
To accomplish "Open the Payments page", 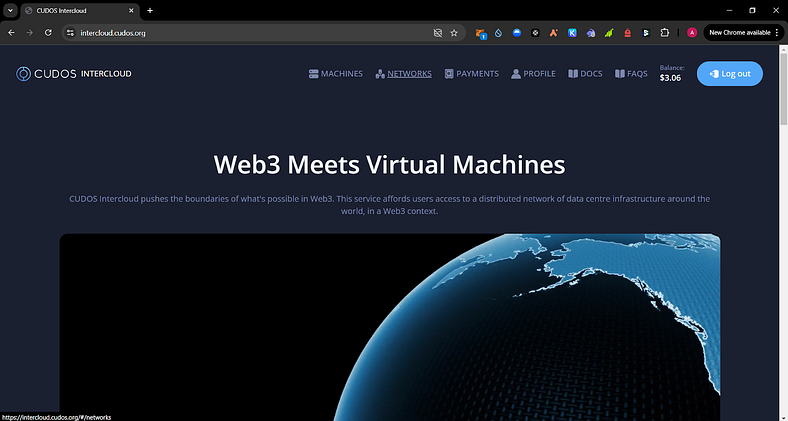I will pos(472,74).
